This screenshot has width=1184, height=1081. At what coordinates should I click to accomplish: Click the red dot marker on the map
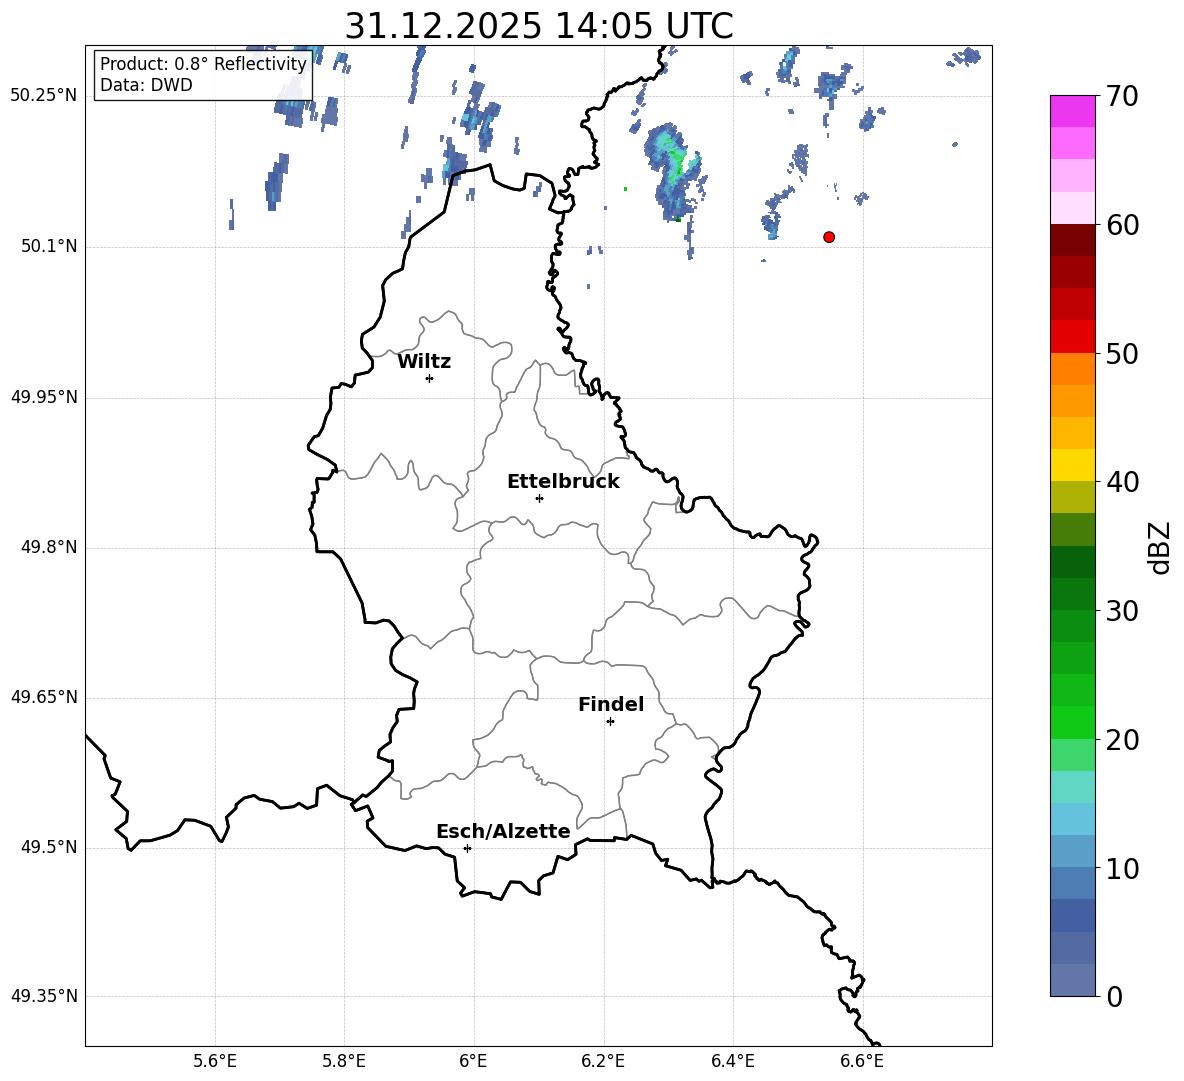[x=829, y=237]
